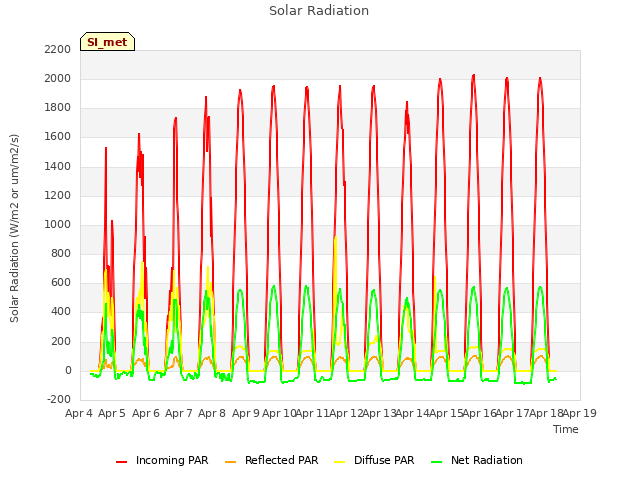Toggle the Reflected PAR legend label

(x=281, y=460)
